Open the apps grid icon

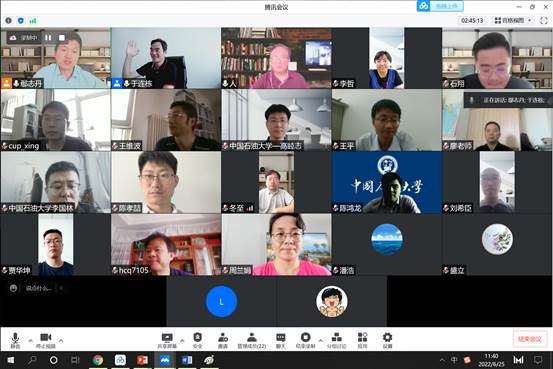pos(363,340)
